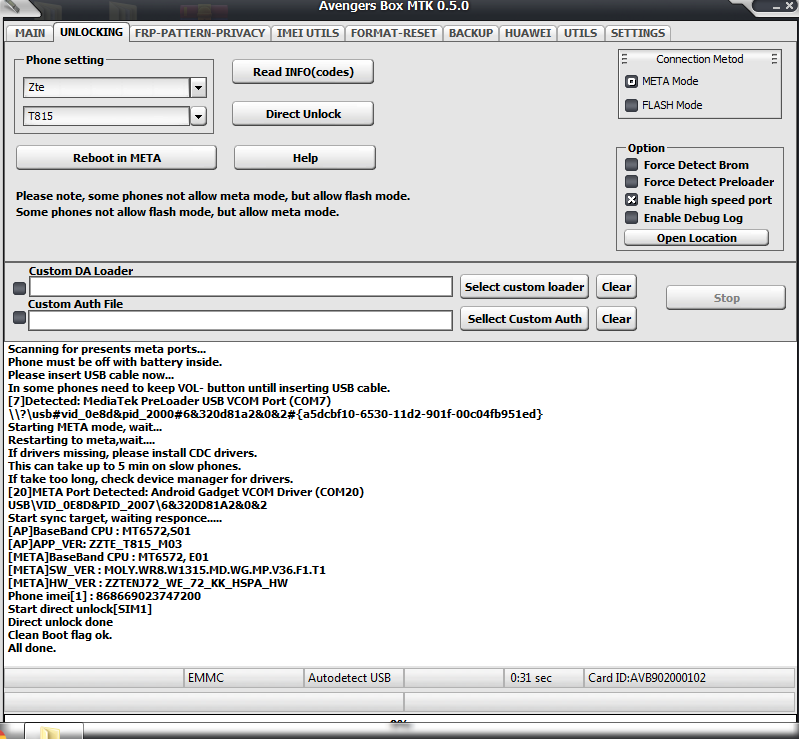799x745 pixels.
Task: Open the SETTINGS tab
Action: (638, 33)
